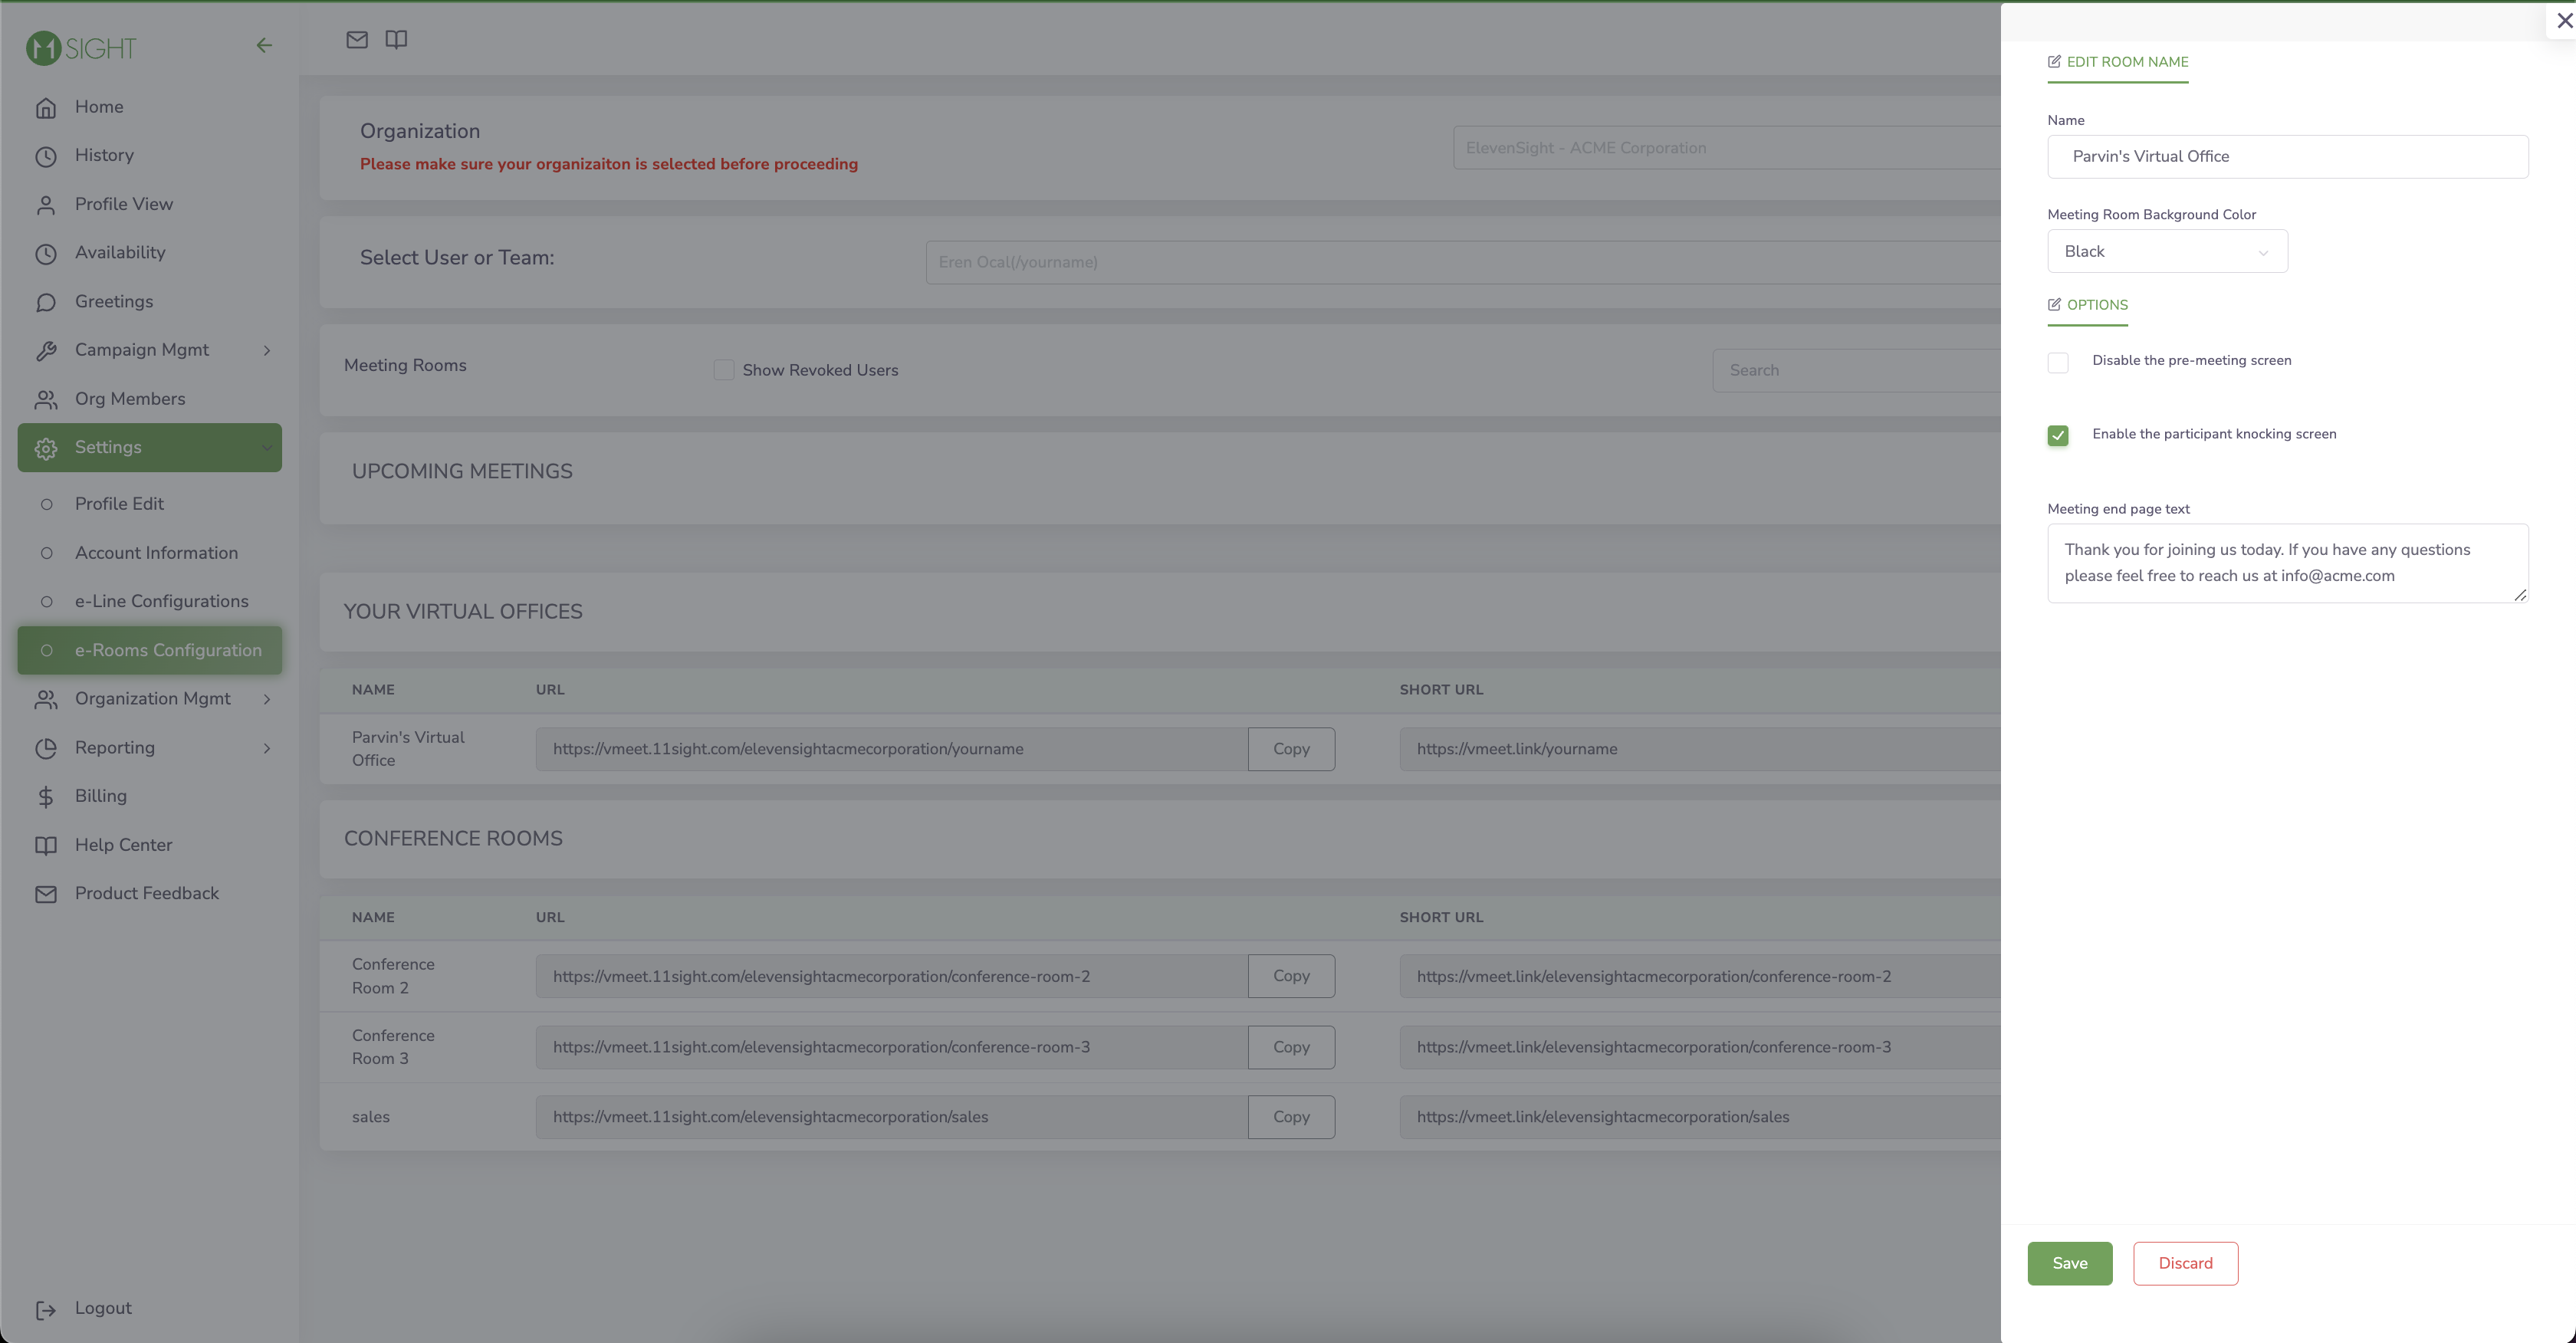This screenshot has width=2576, height=1343.
Task: Discard the room changes
Action: click(2185, 1263)
